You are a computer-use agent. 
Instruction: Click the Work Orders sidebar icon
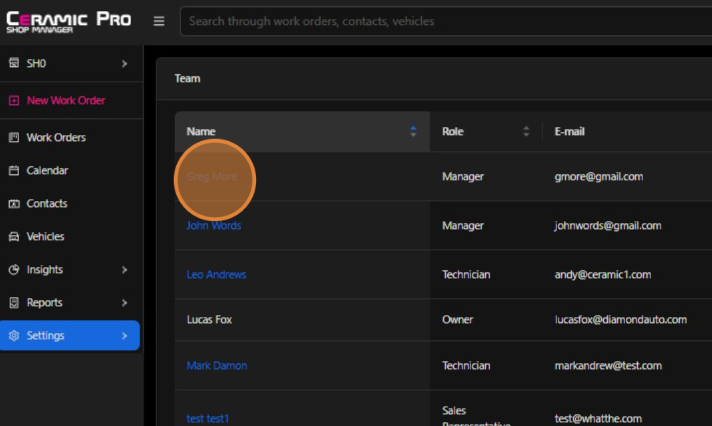tap(14, 137)
